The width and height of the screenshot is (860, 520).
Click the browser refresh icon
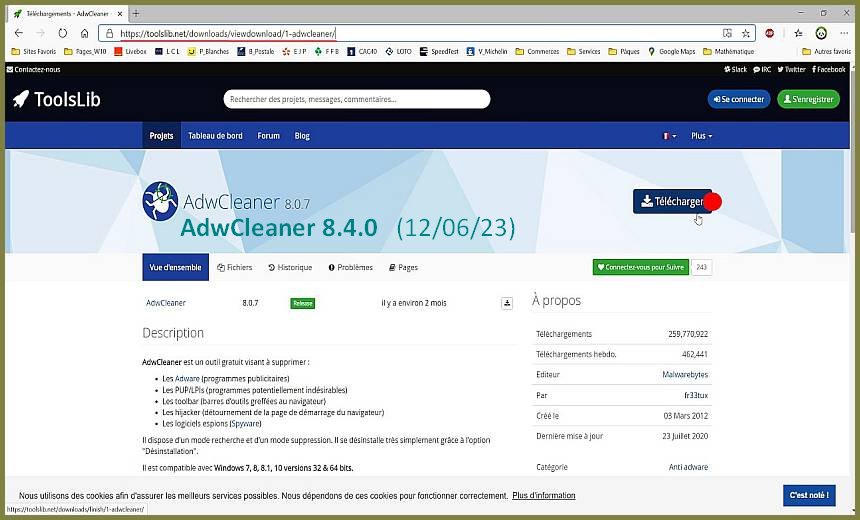click(63, 33)
